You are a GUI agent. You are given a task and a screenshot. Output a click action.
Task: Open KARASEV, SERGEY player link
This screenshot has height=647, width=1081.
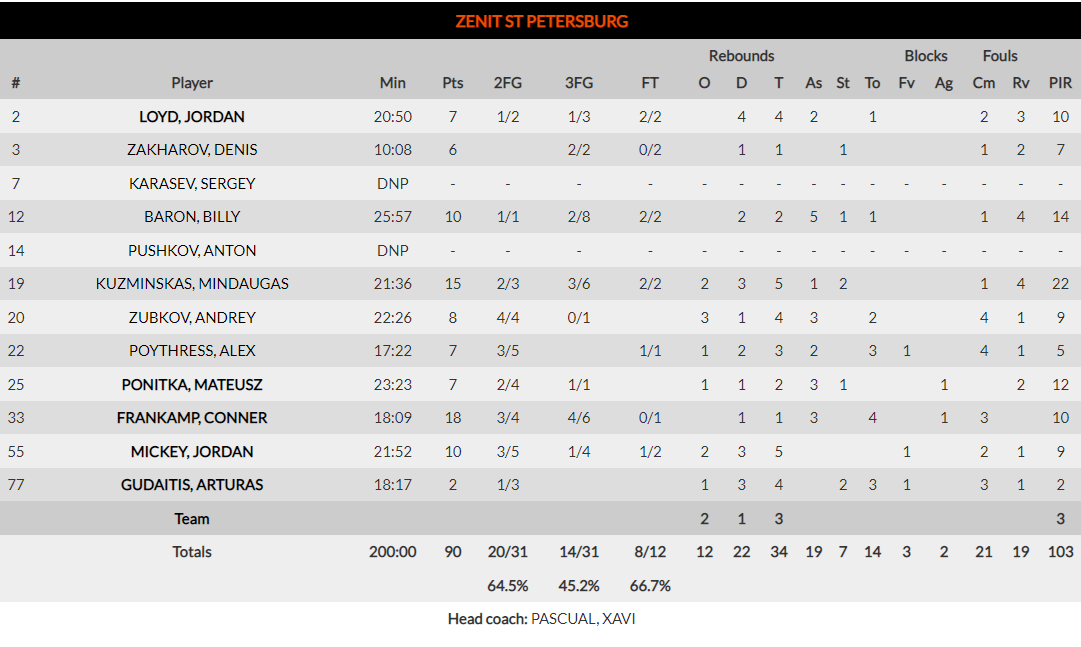click(192, 184)
